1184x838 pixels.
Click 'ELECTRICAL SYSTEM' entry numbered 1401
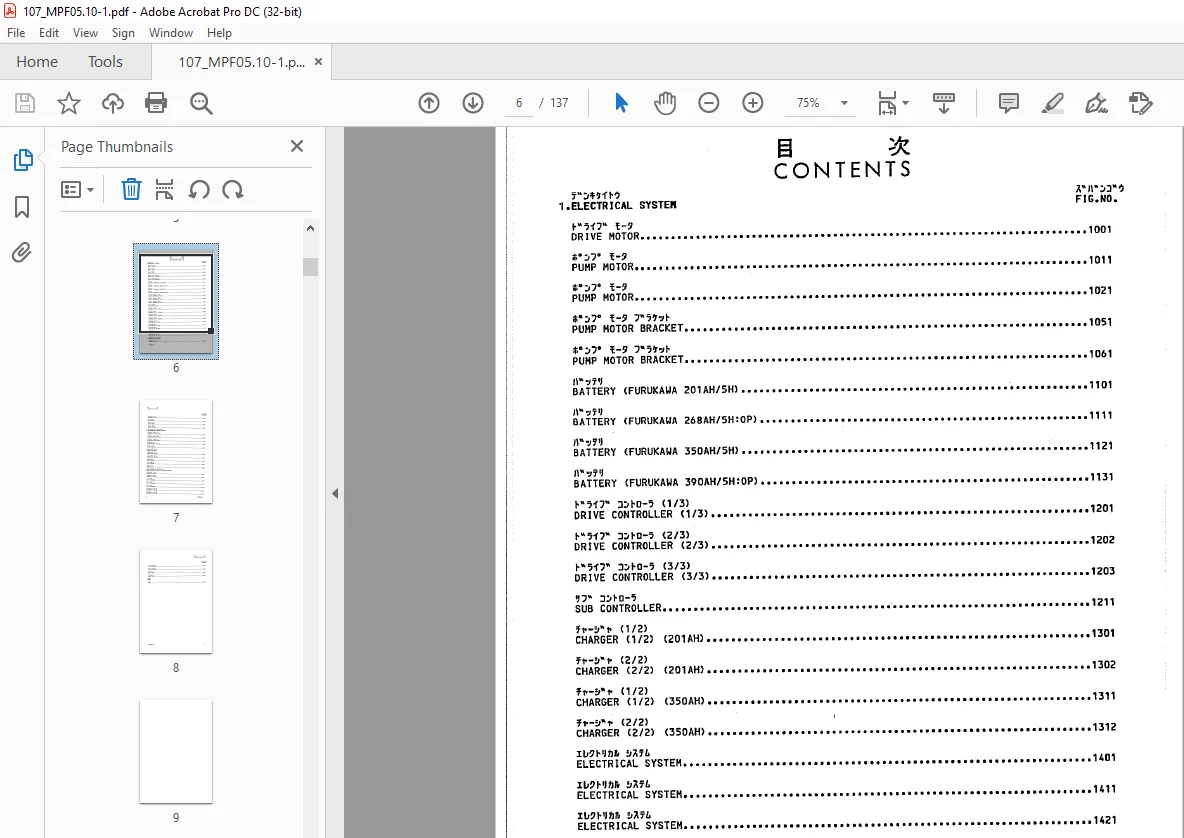(846, 759)
